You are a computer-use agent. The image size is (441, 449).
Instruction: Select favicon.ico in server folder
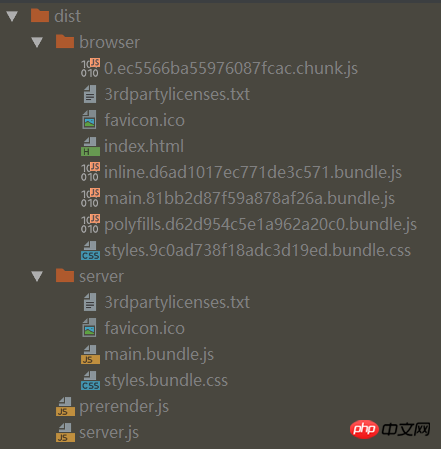(144, 328)
